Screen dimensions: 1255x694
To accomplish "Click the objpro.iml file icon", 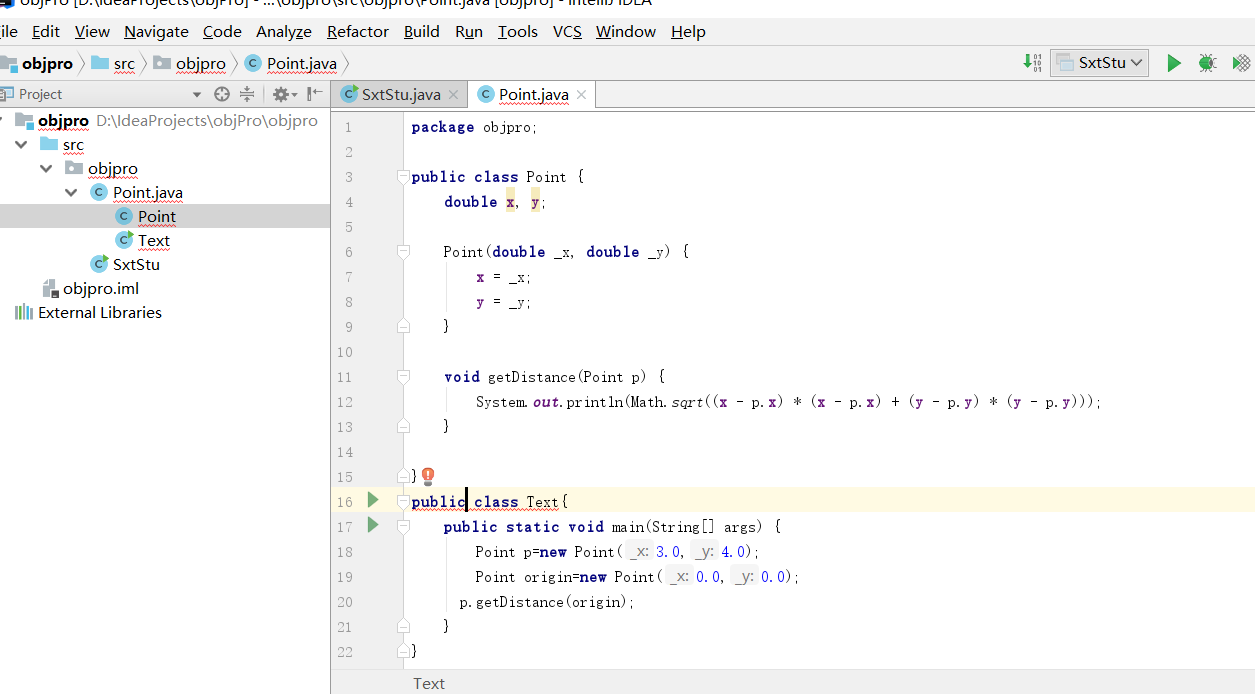I will point(50,288).
